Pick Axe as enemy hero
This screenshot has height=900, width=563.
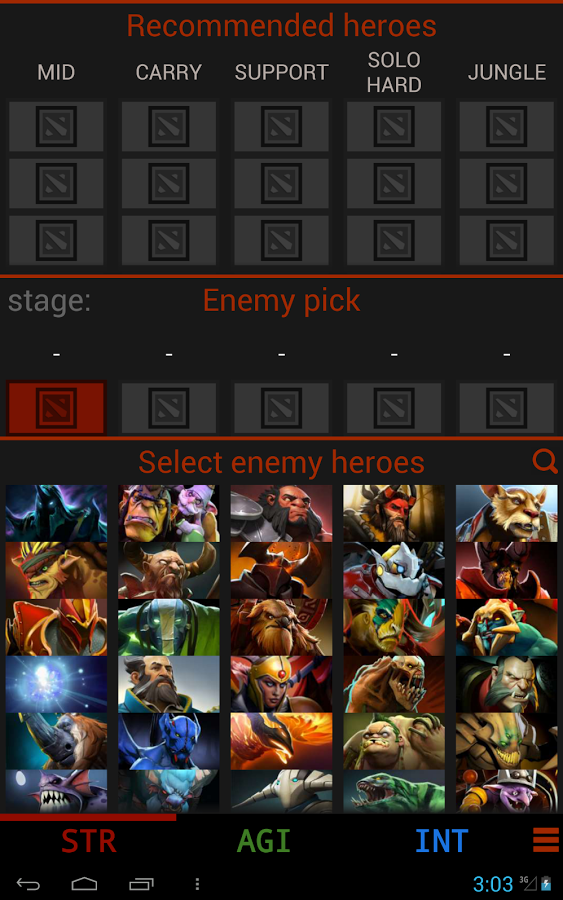click(281, 513)
